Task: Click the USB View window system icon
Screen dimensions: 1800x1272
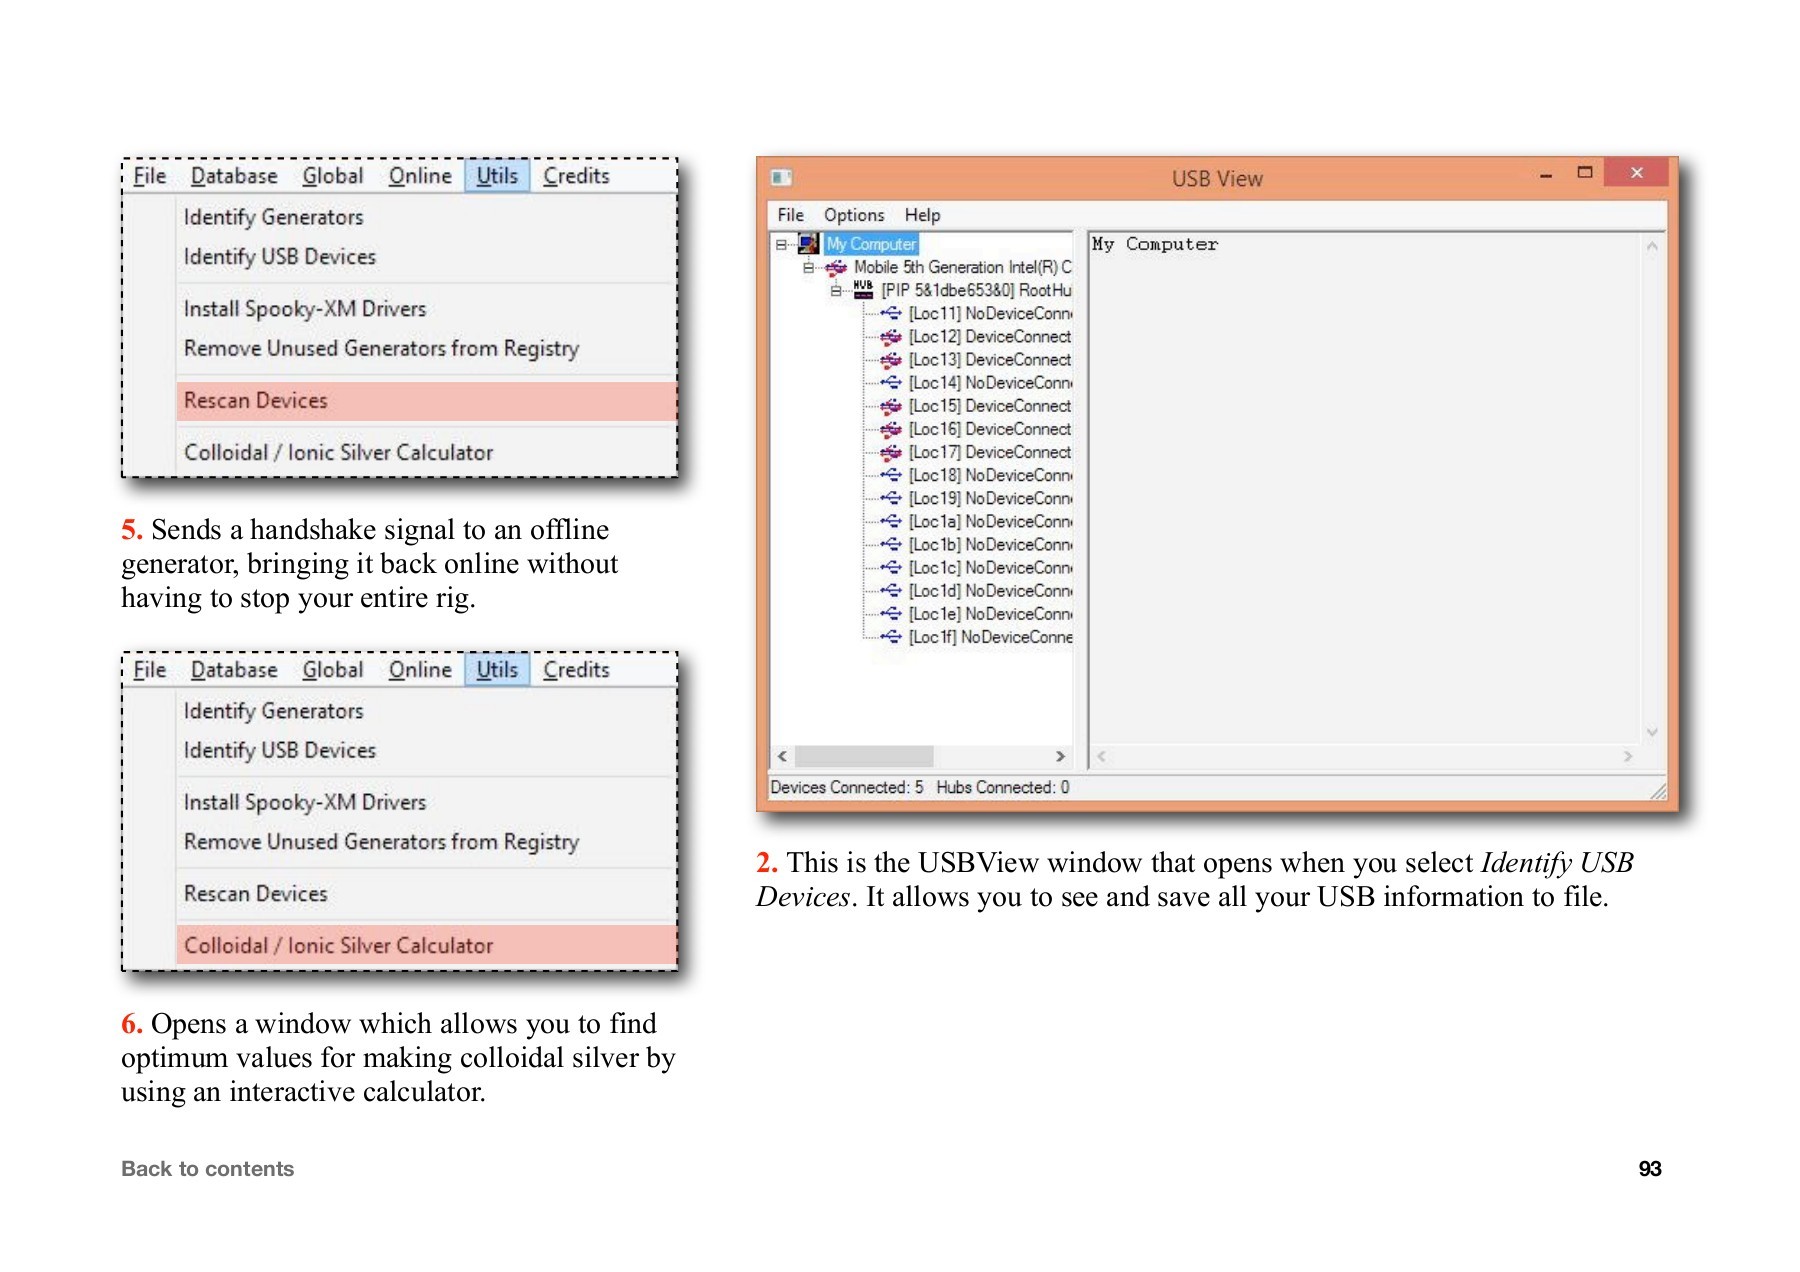Action: pos(780,175)
